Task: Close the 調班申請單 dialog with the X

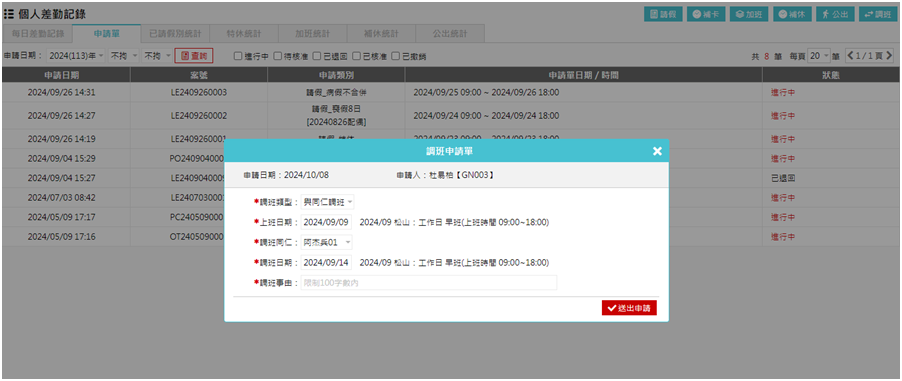Action: coord(658,151)
